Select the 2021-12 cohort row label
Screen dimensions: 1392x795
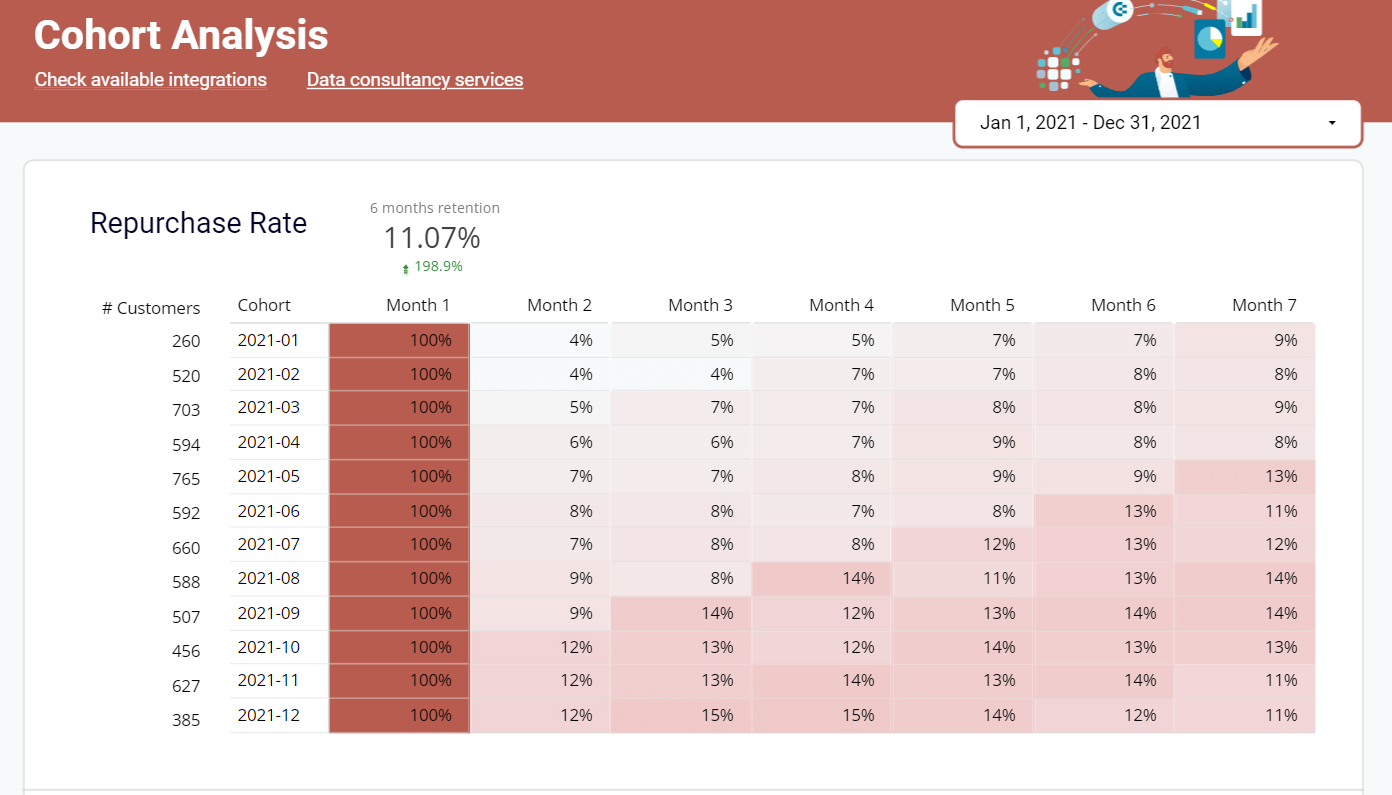(268, 715)
